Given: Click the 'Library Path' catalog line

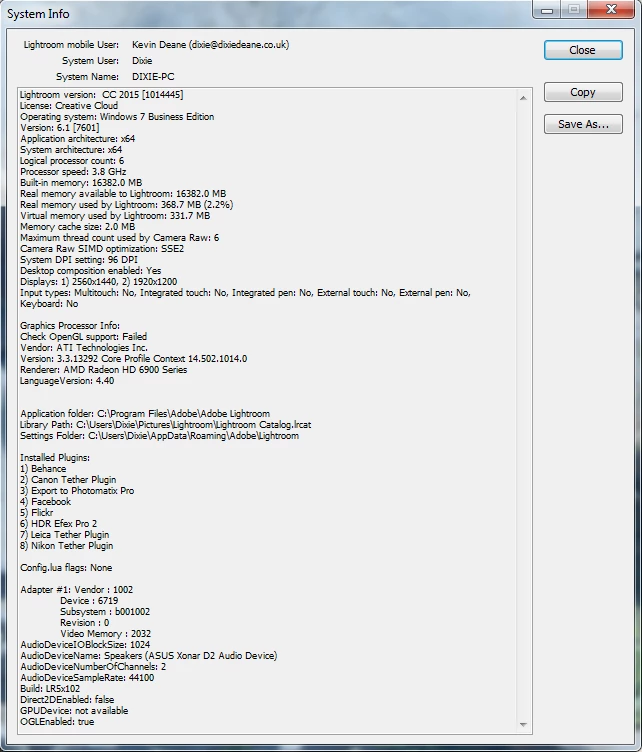Looking at the screenshot, I should (x=165, y=425).
